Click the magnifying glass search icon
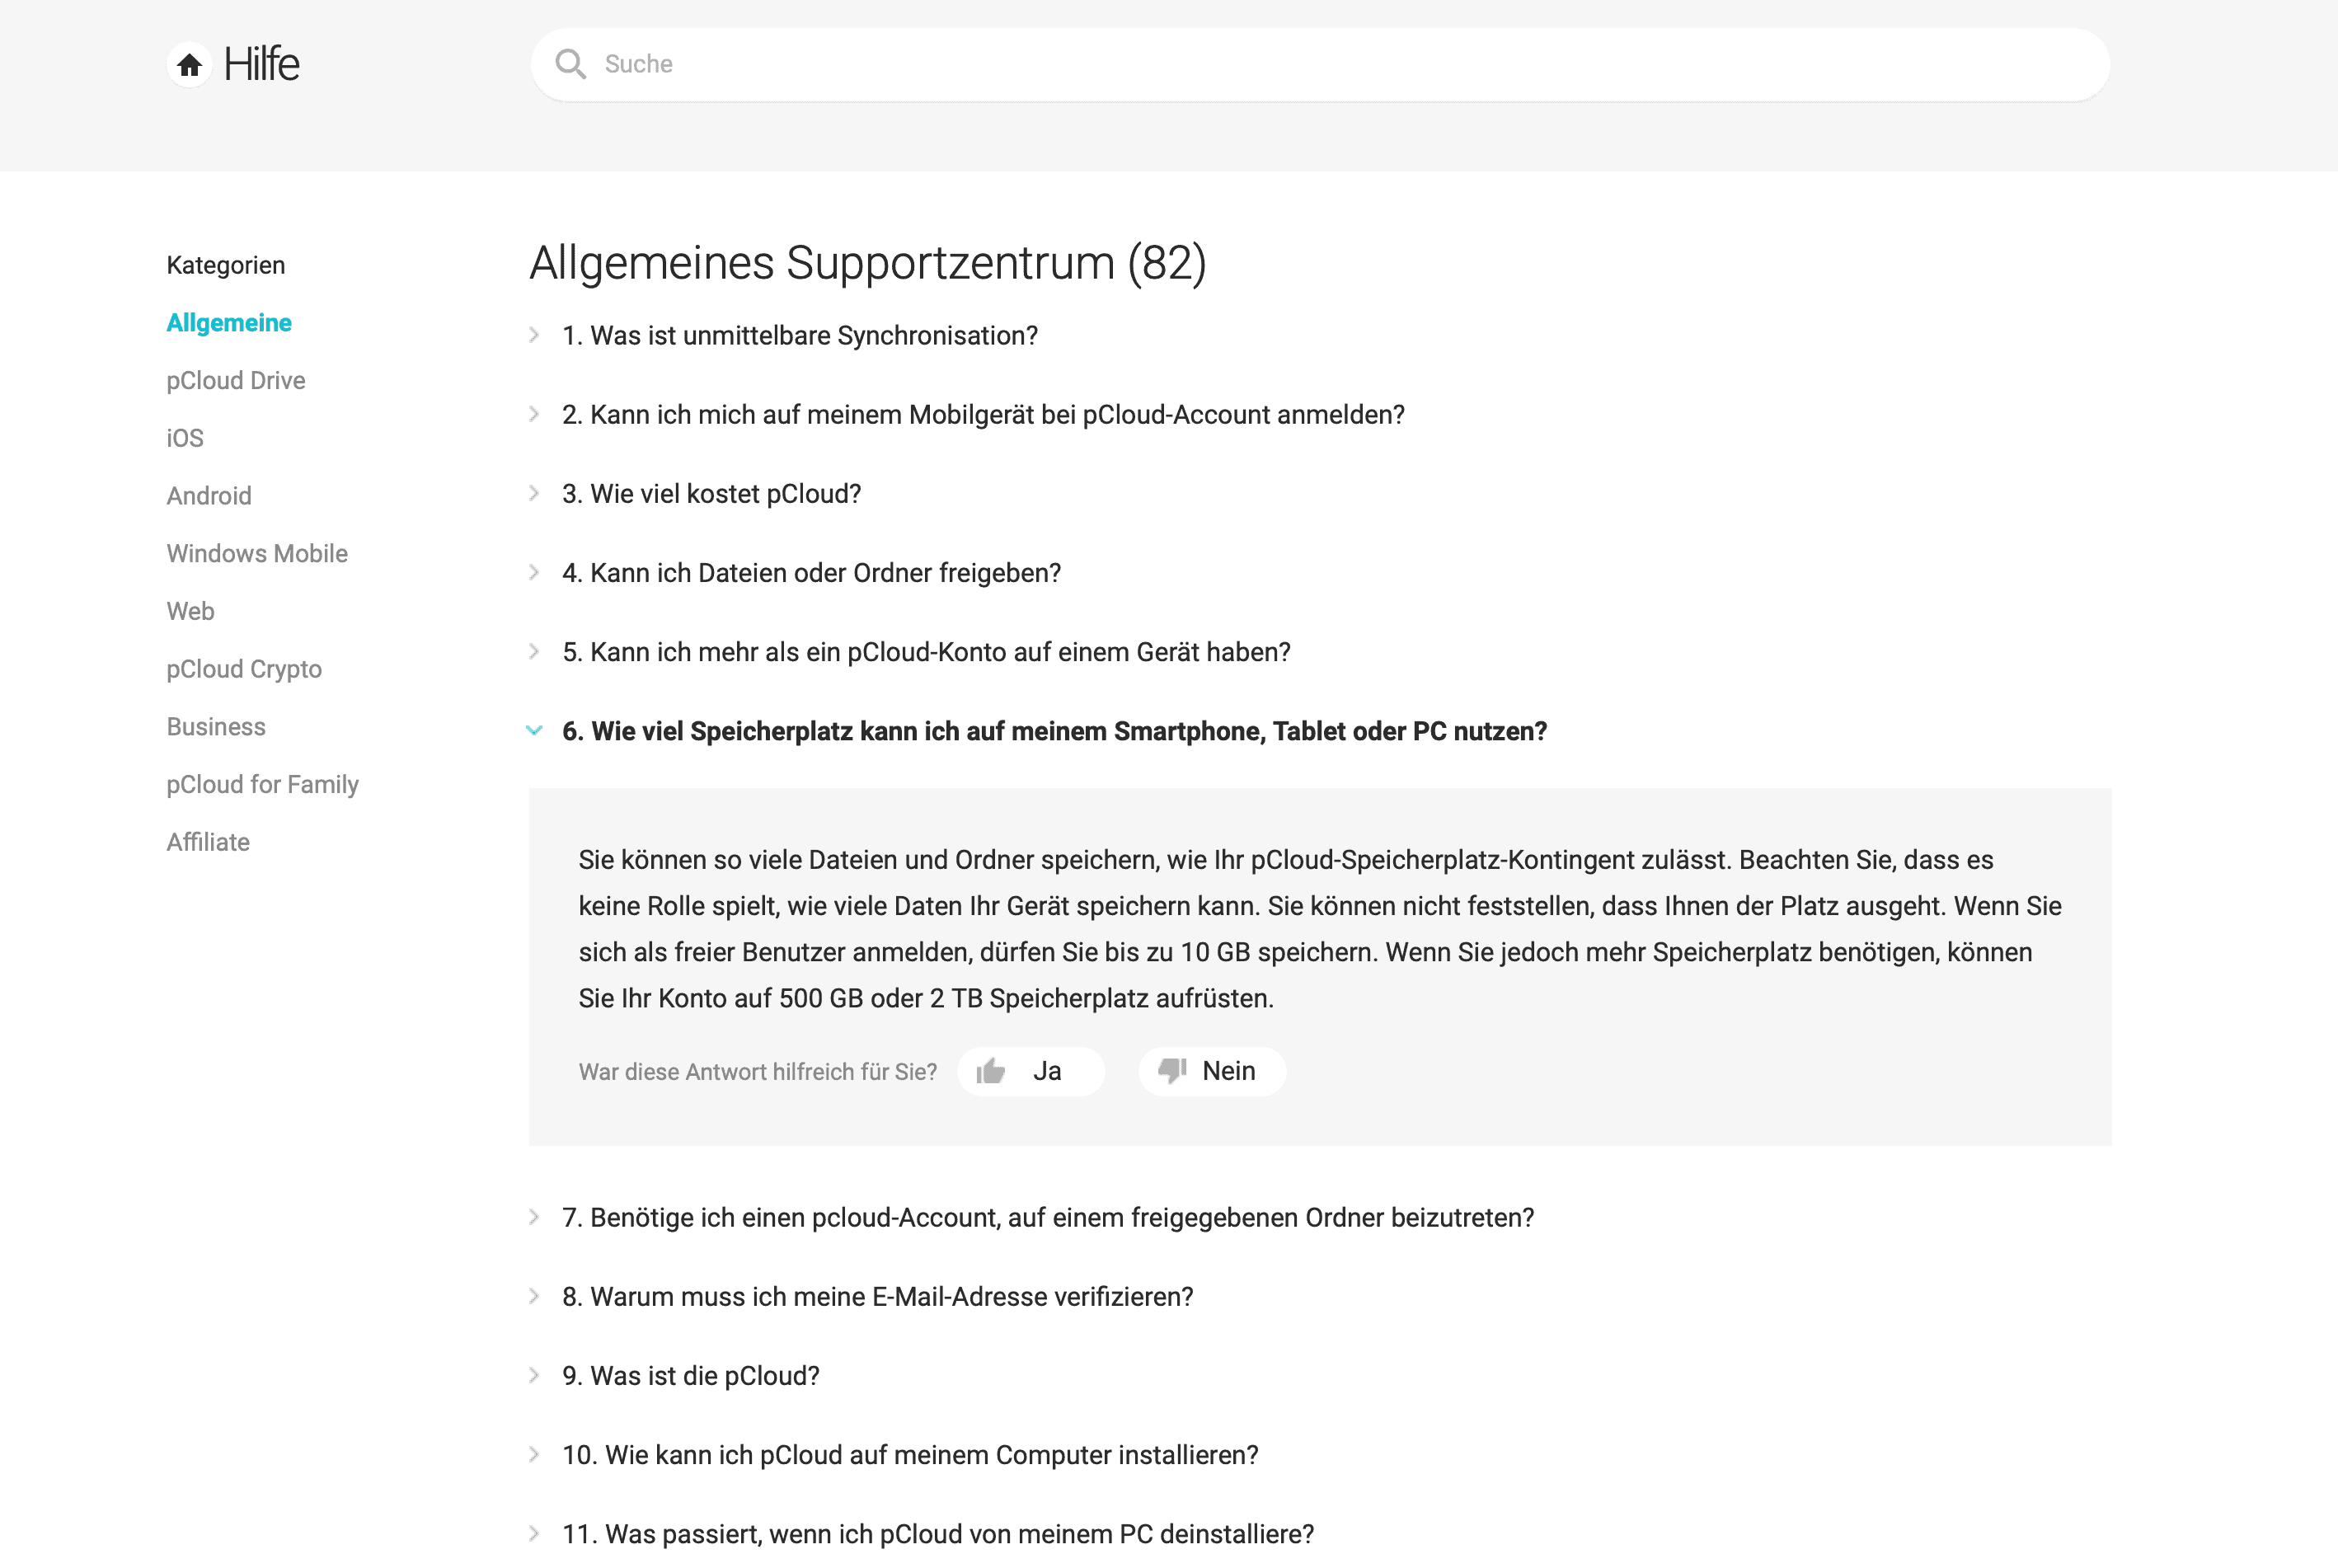The width and height of the screenshot is (2338, 1568). click(570, 64)
